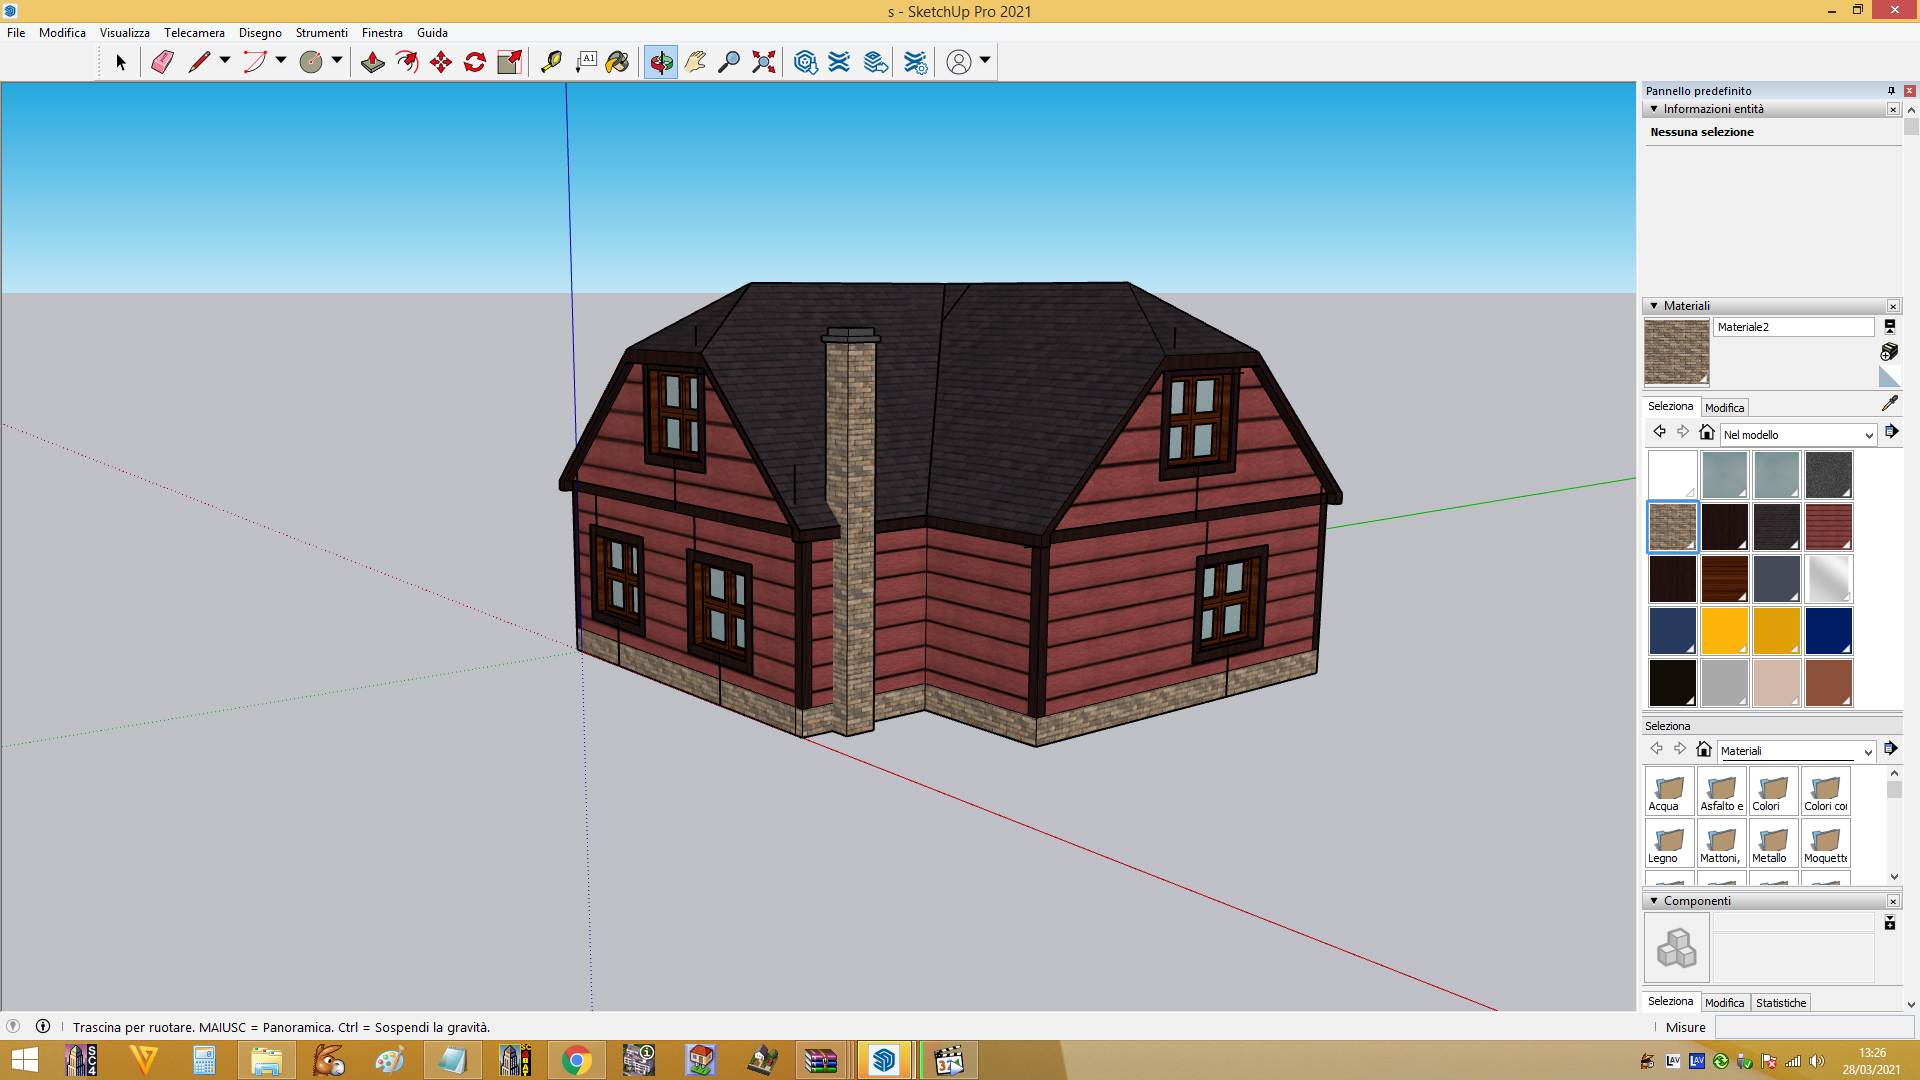Pick the bright yellow material swatch

pos(1724,631)
